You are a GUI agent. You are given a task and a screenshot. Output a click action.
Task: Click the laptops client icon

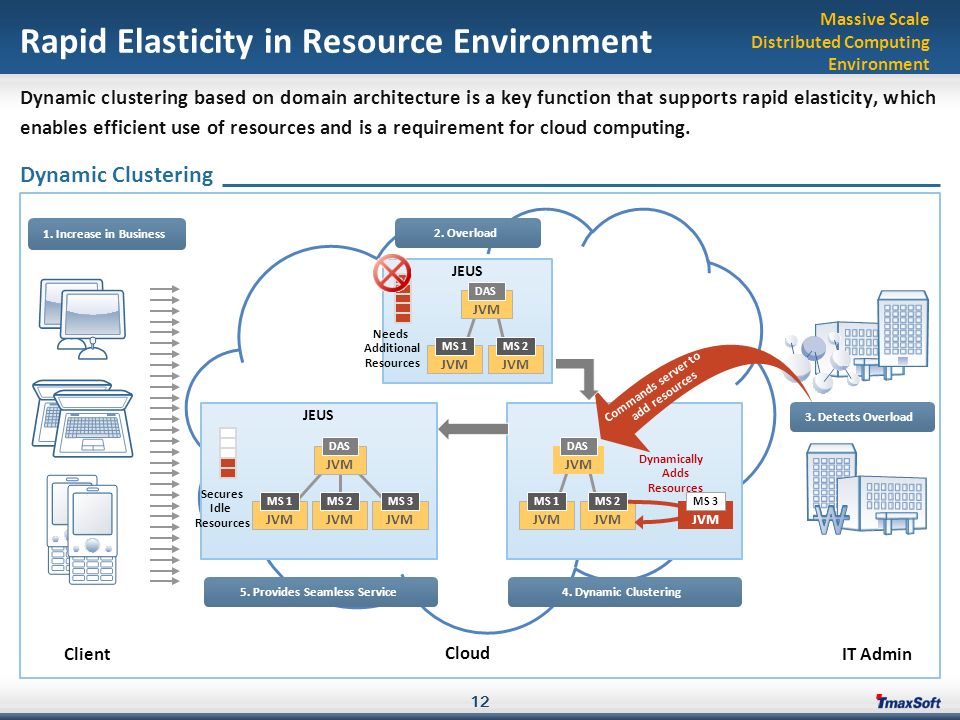(82, 418)
